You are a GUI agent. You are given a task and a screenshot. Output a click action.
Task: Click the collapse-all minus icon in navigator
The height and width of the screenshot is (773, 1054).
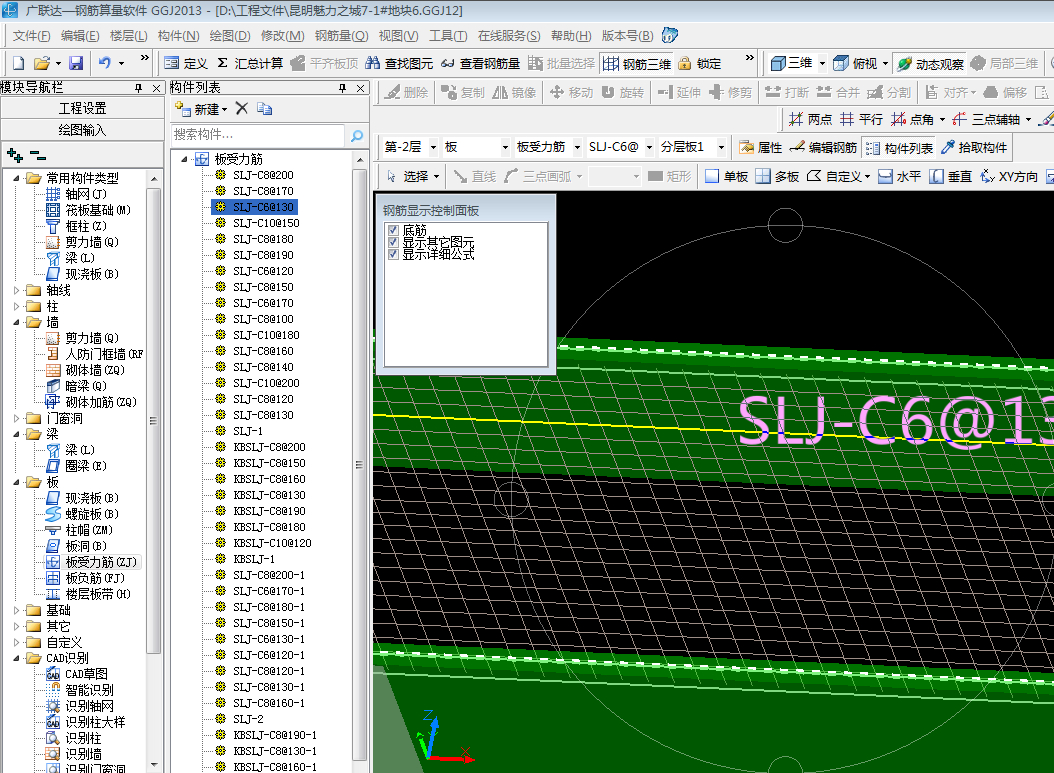[x=38, y=155]
